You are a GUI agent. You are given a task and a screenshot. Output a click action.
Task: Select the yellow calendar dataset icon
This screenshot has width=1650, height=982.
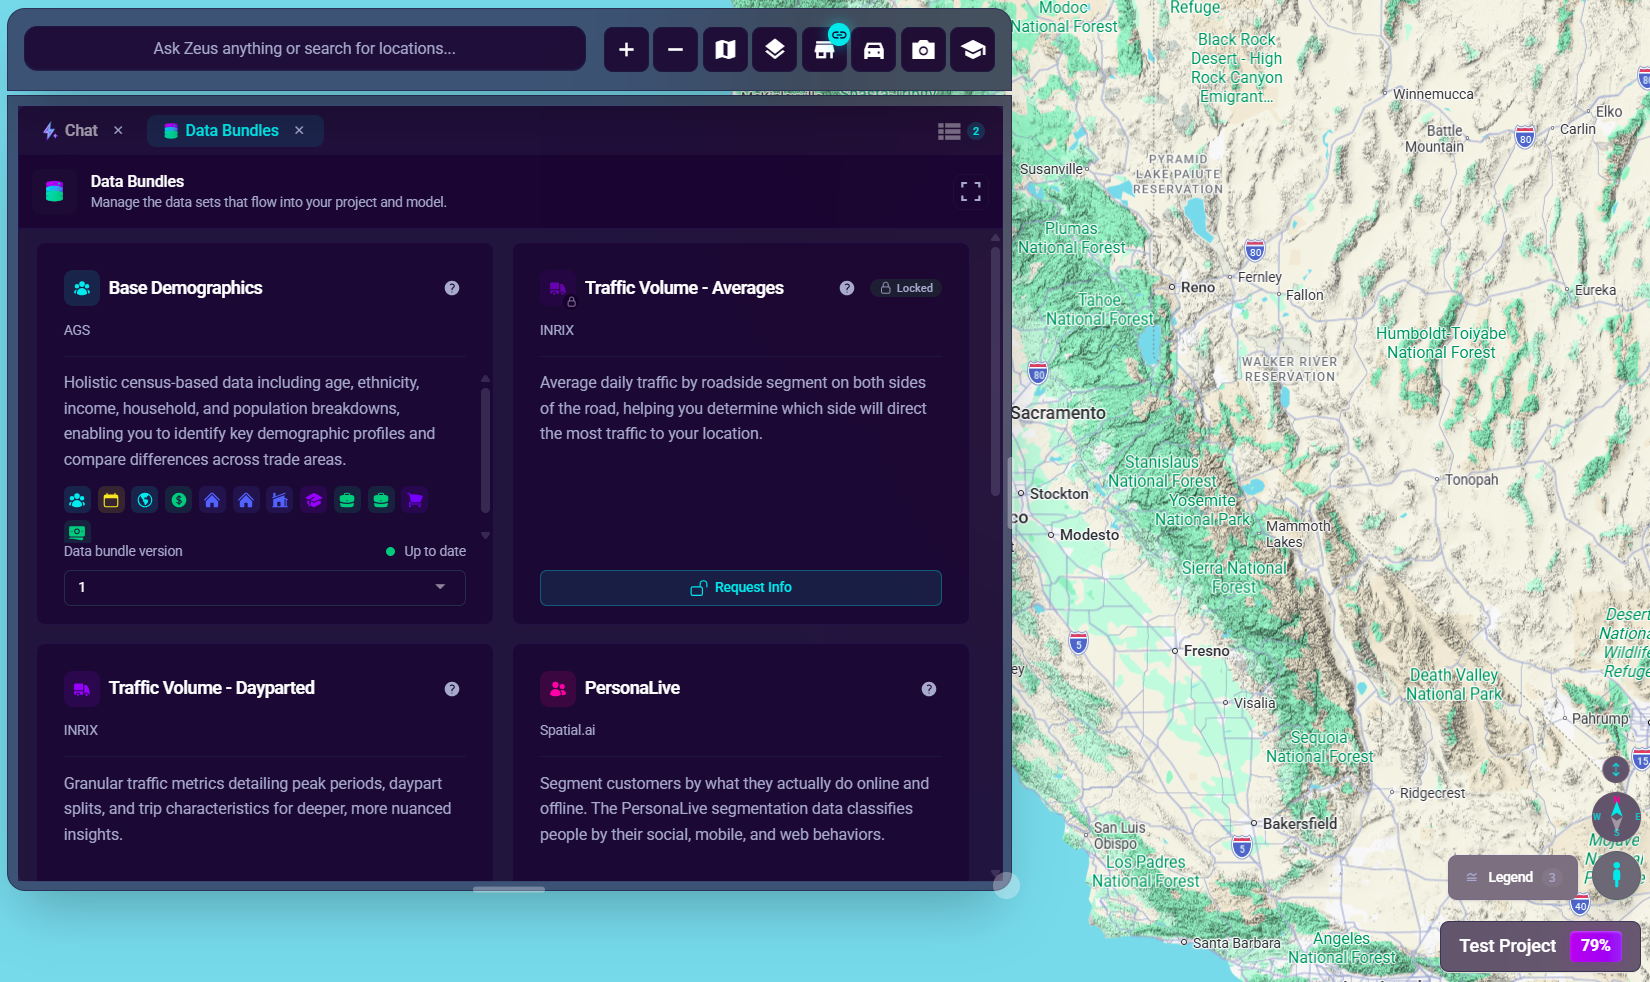111,500
